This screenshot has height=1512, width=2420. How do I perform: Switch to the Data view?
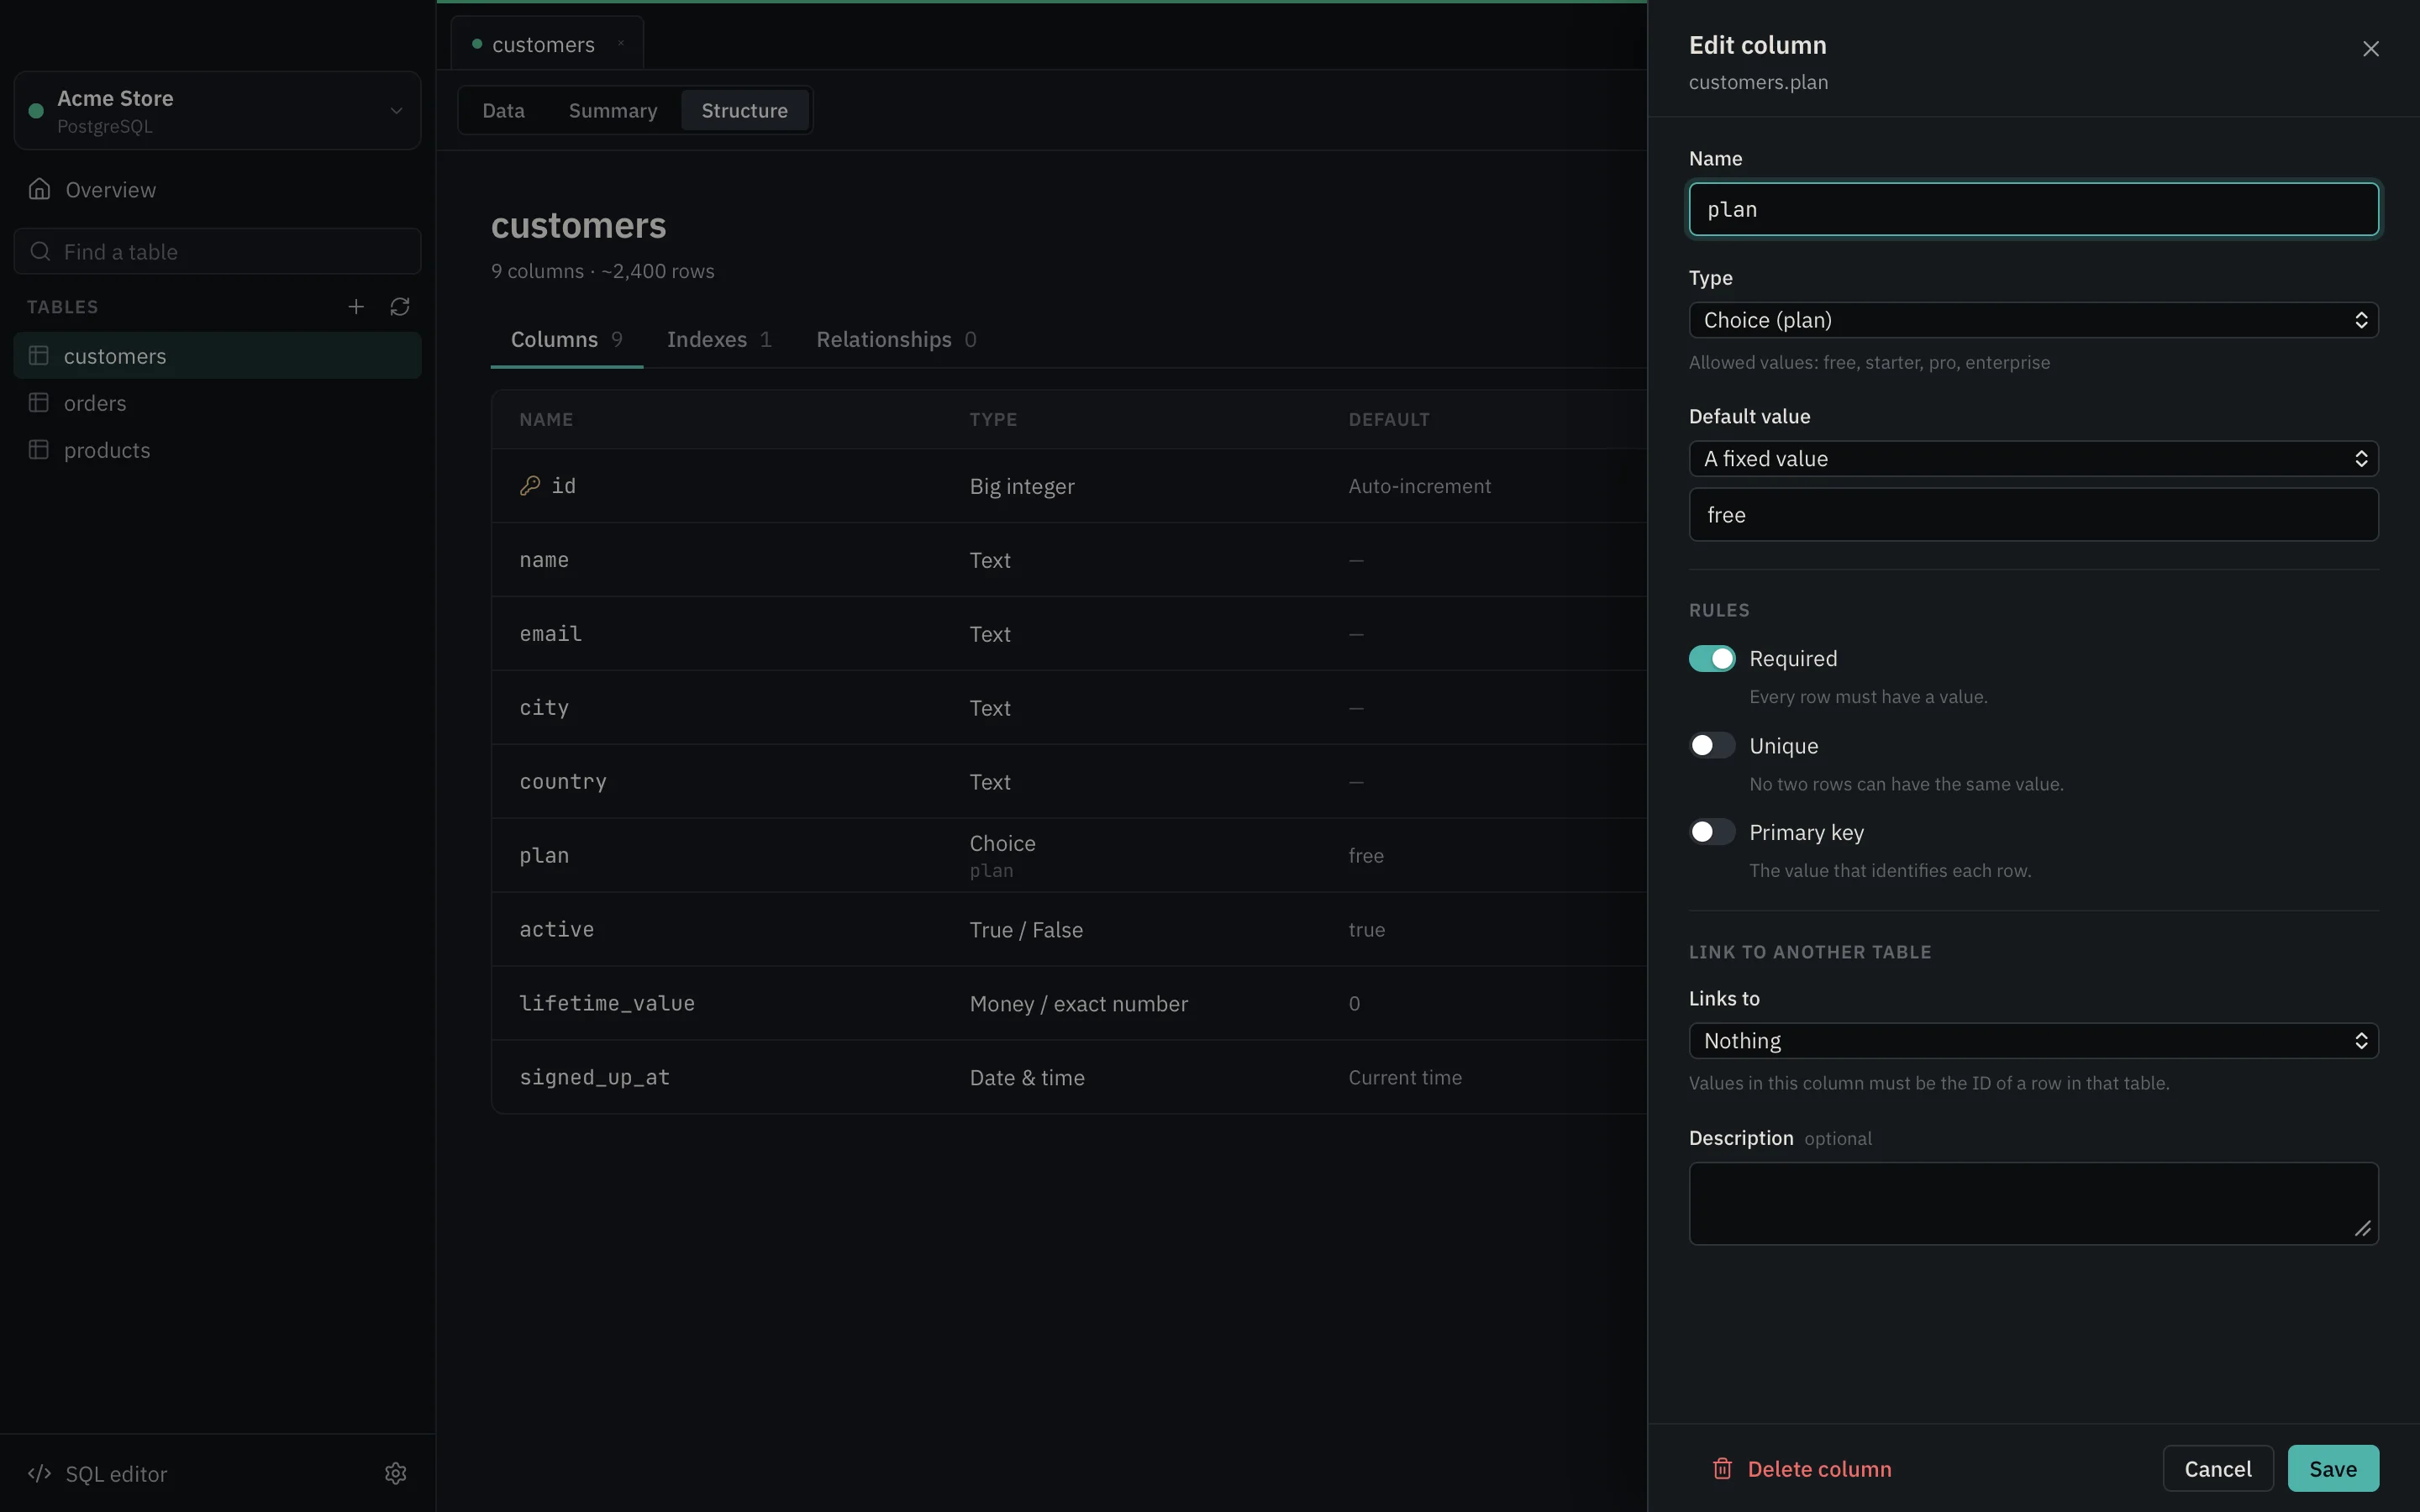point(503,110)
